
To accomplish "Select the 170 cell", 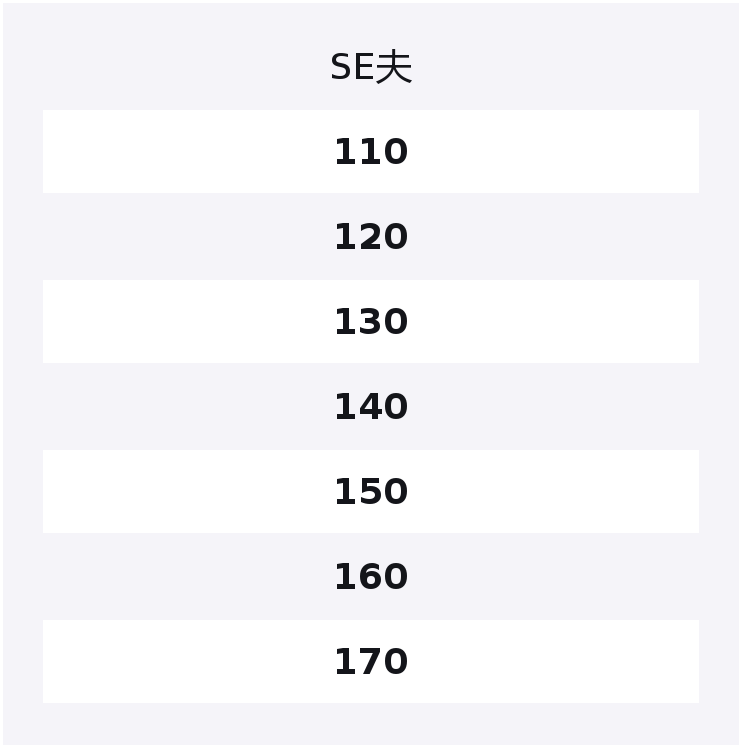I will tap(371, 662).
